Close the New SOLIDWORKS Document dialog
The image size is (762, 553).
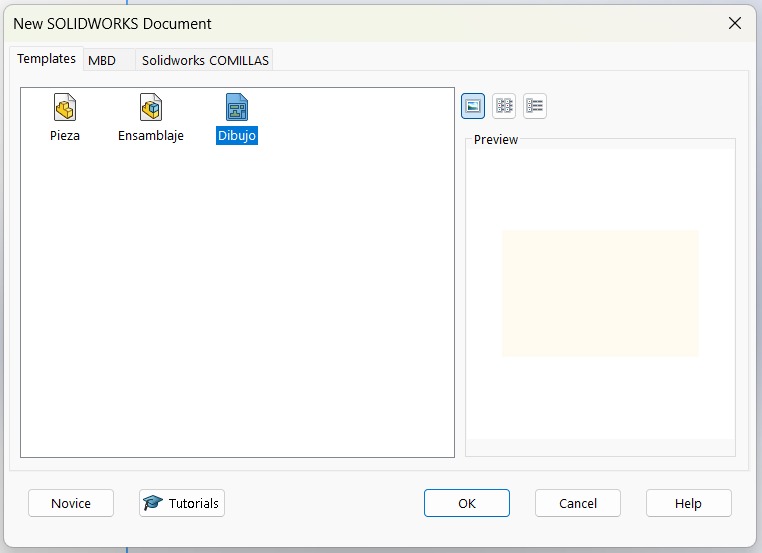pos(735,23)
